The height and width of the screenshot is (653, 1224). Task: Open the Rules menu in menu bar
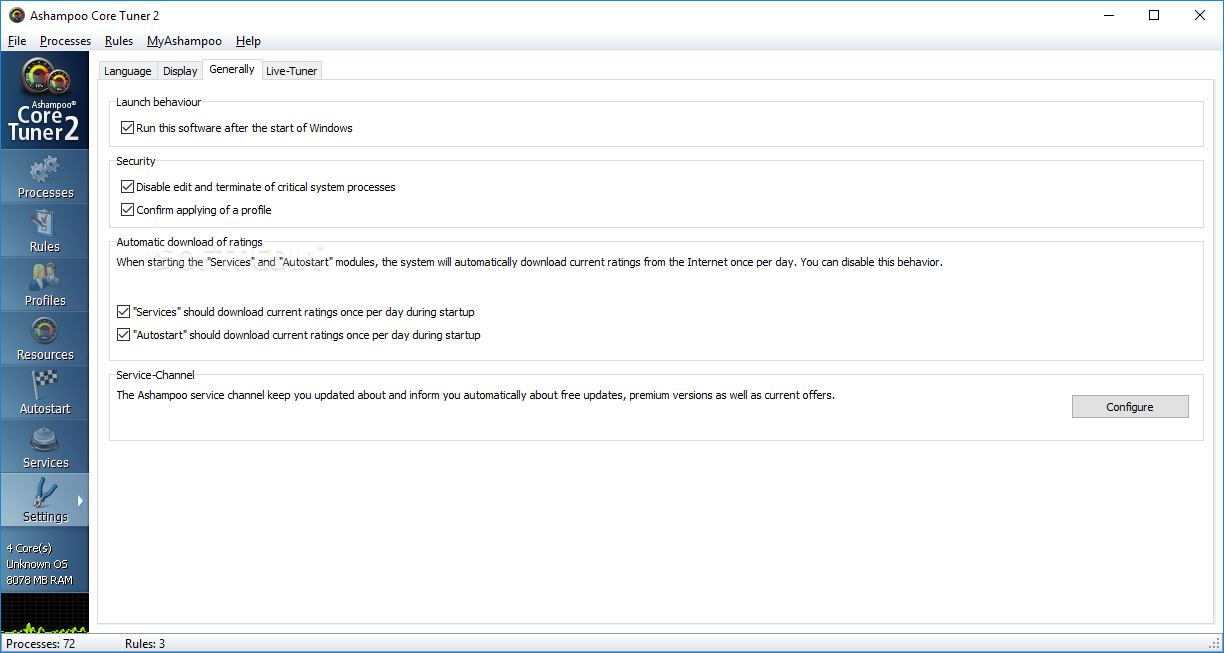click(x=119, y=41)
